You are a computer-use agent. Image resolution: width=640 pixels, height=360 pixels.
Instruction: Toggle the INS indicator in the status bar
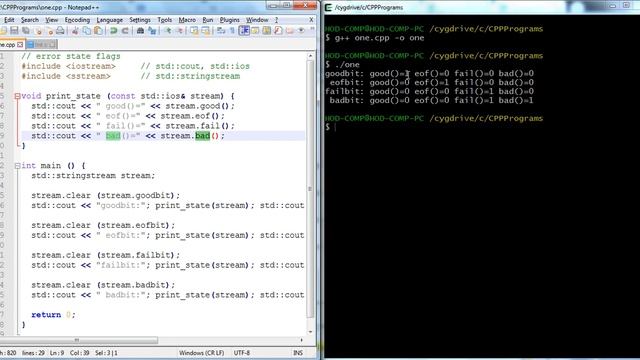298,353
